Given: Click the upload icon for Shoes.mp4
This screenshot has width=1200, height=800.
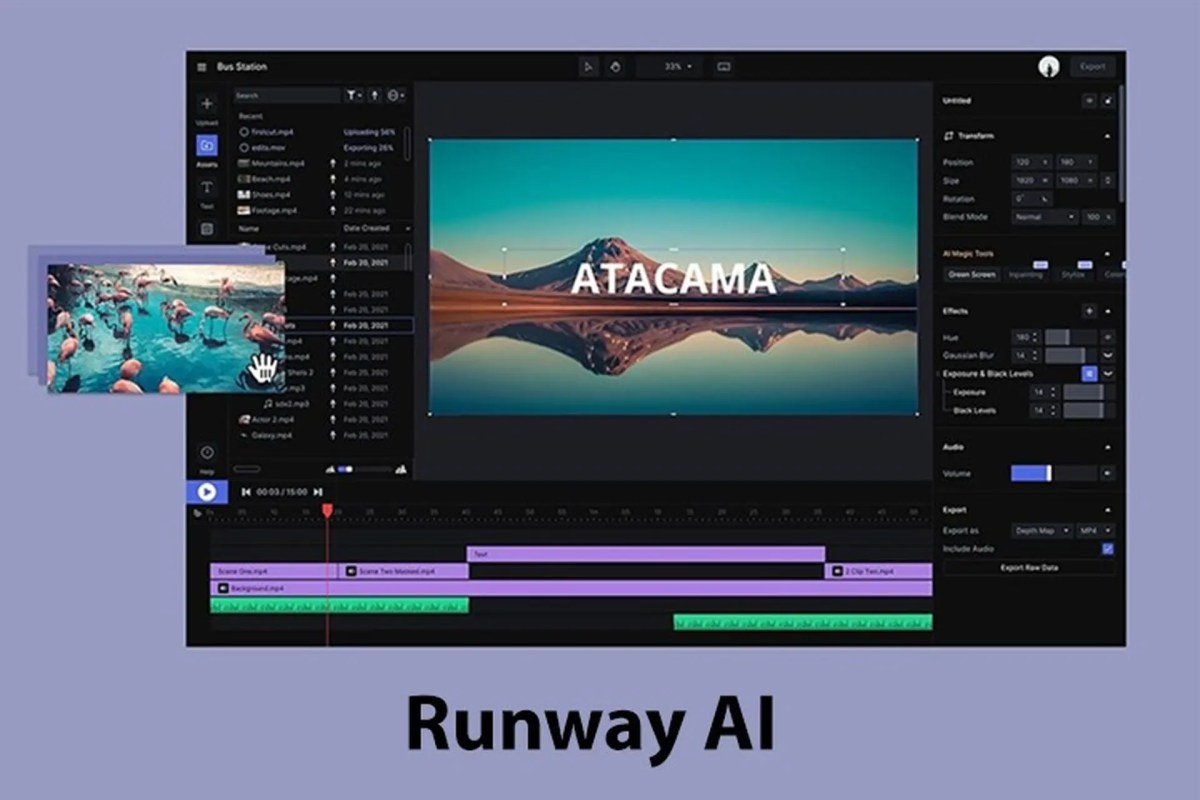Looking at the screenshot, I should [x=332, y=195].
